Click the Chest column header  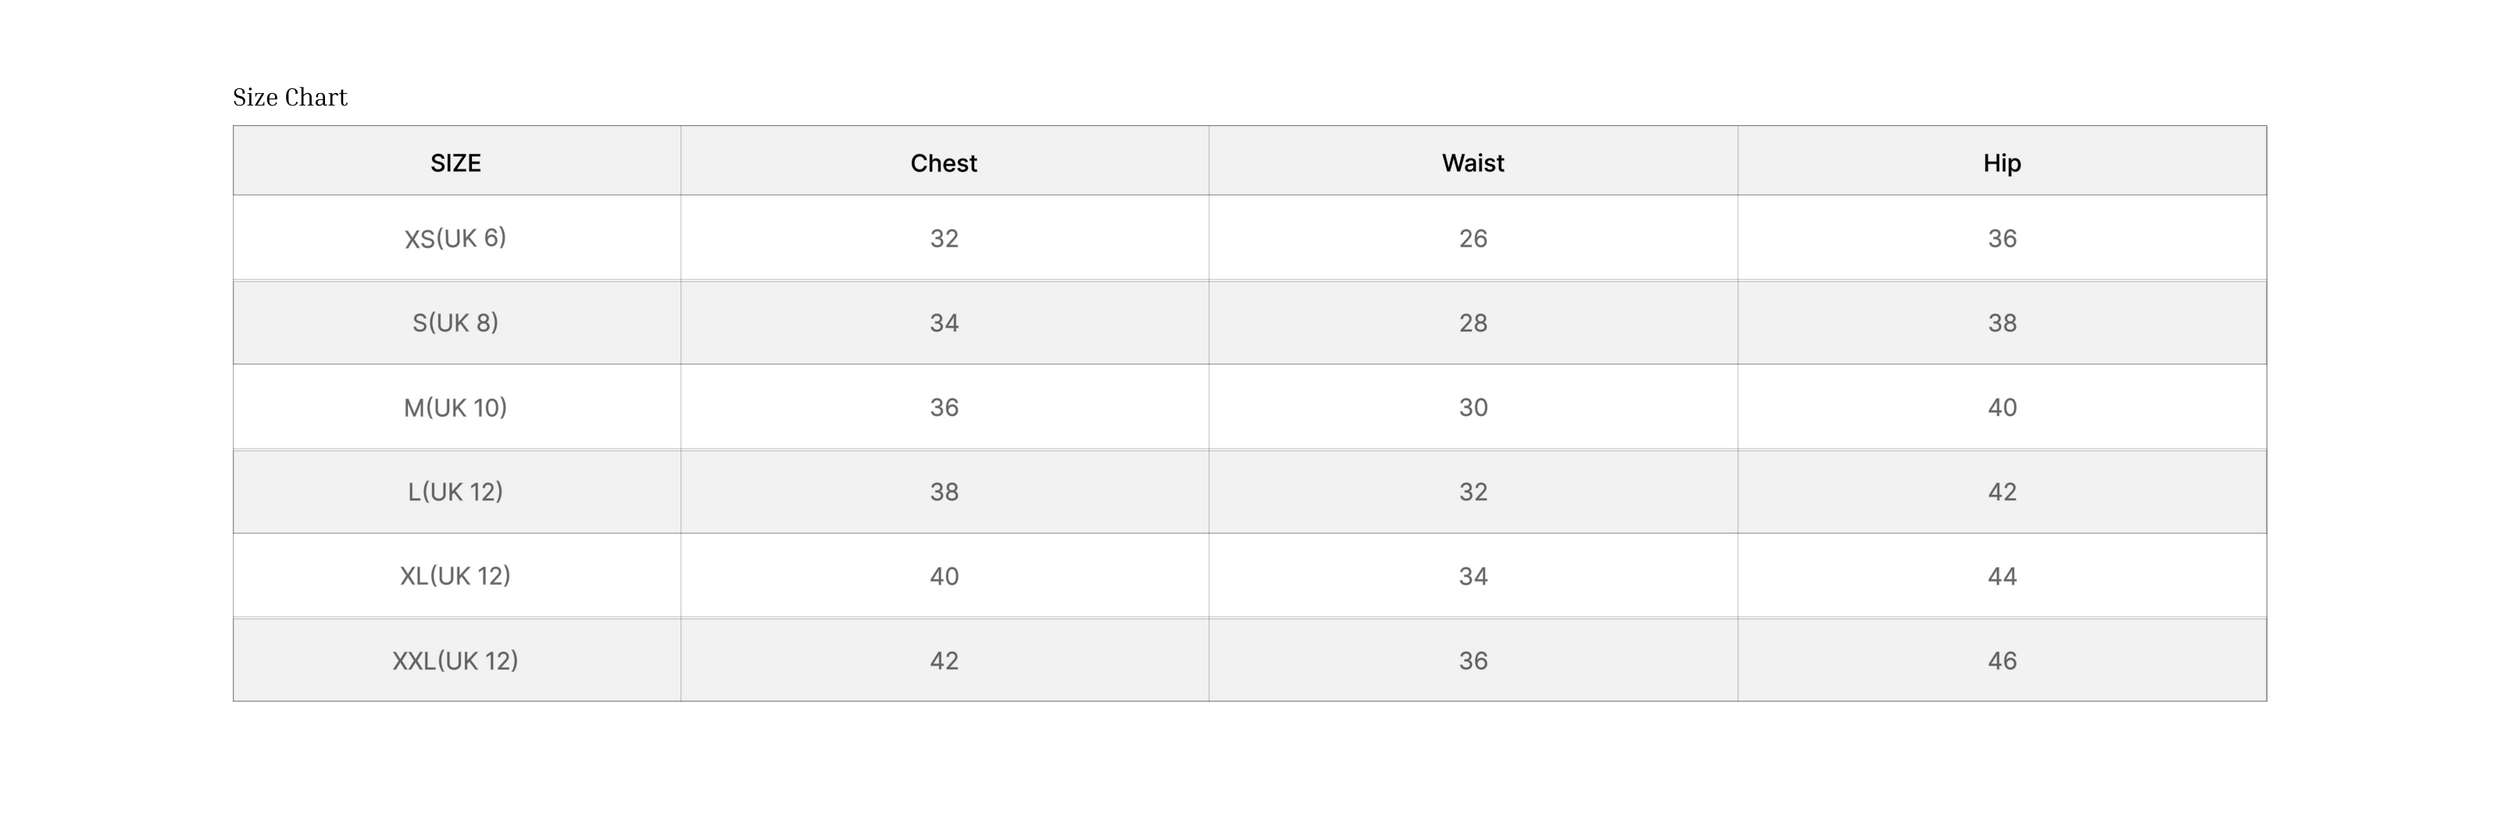(944, 163)
